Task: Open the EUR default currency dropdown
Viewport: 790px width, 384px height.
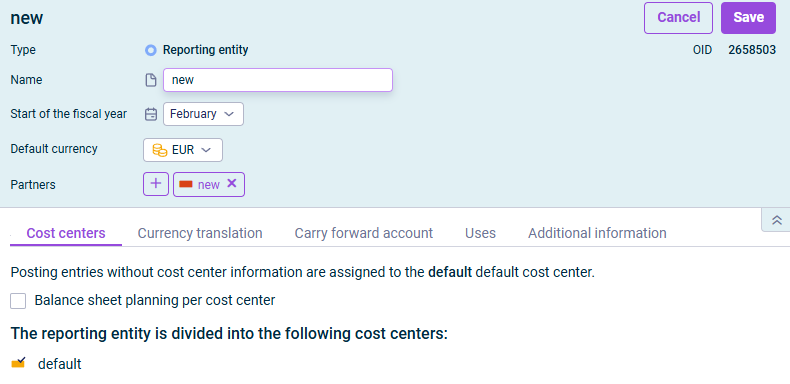Action: pyautogui.click(x=183, y=150)
